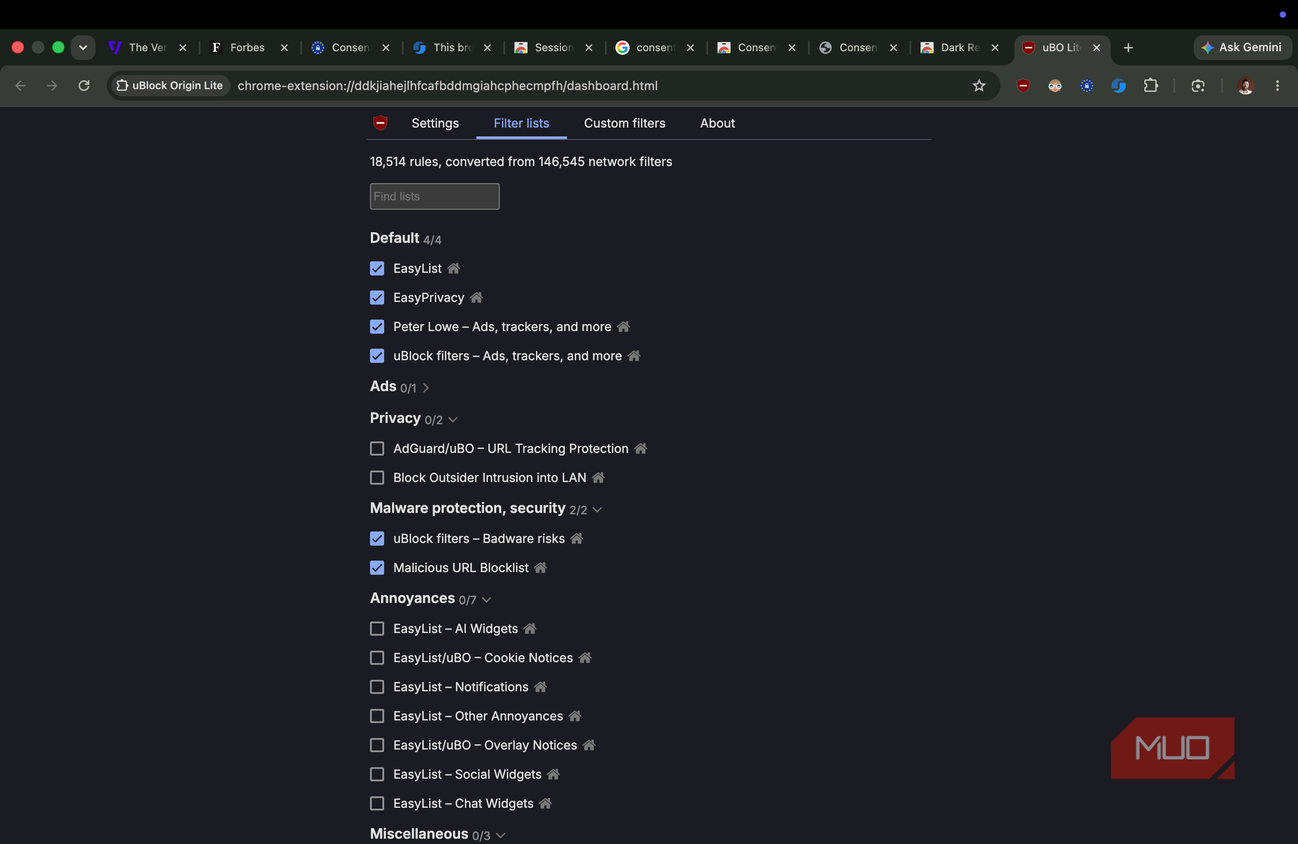
Task: Reload the page with the refresh icon
Action: click(x=84, y=86)
